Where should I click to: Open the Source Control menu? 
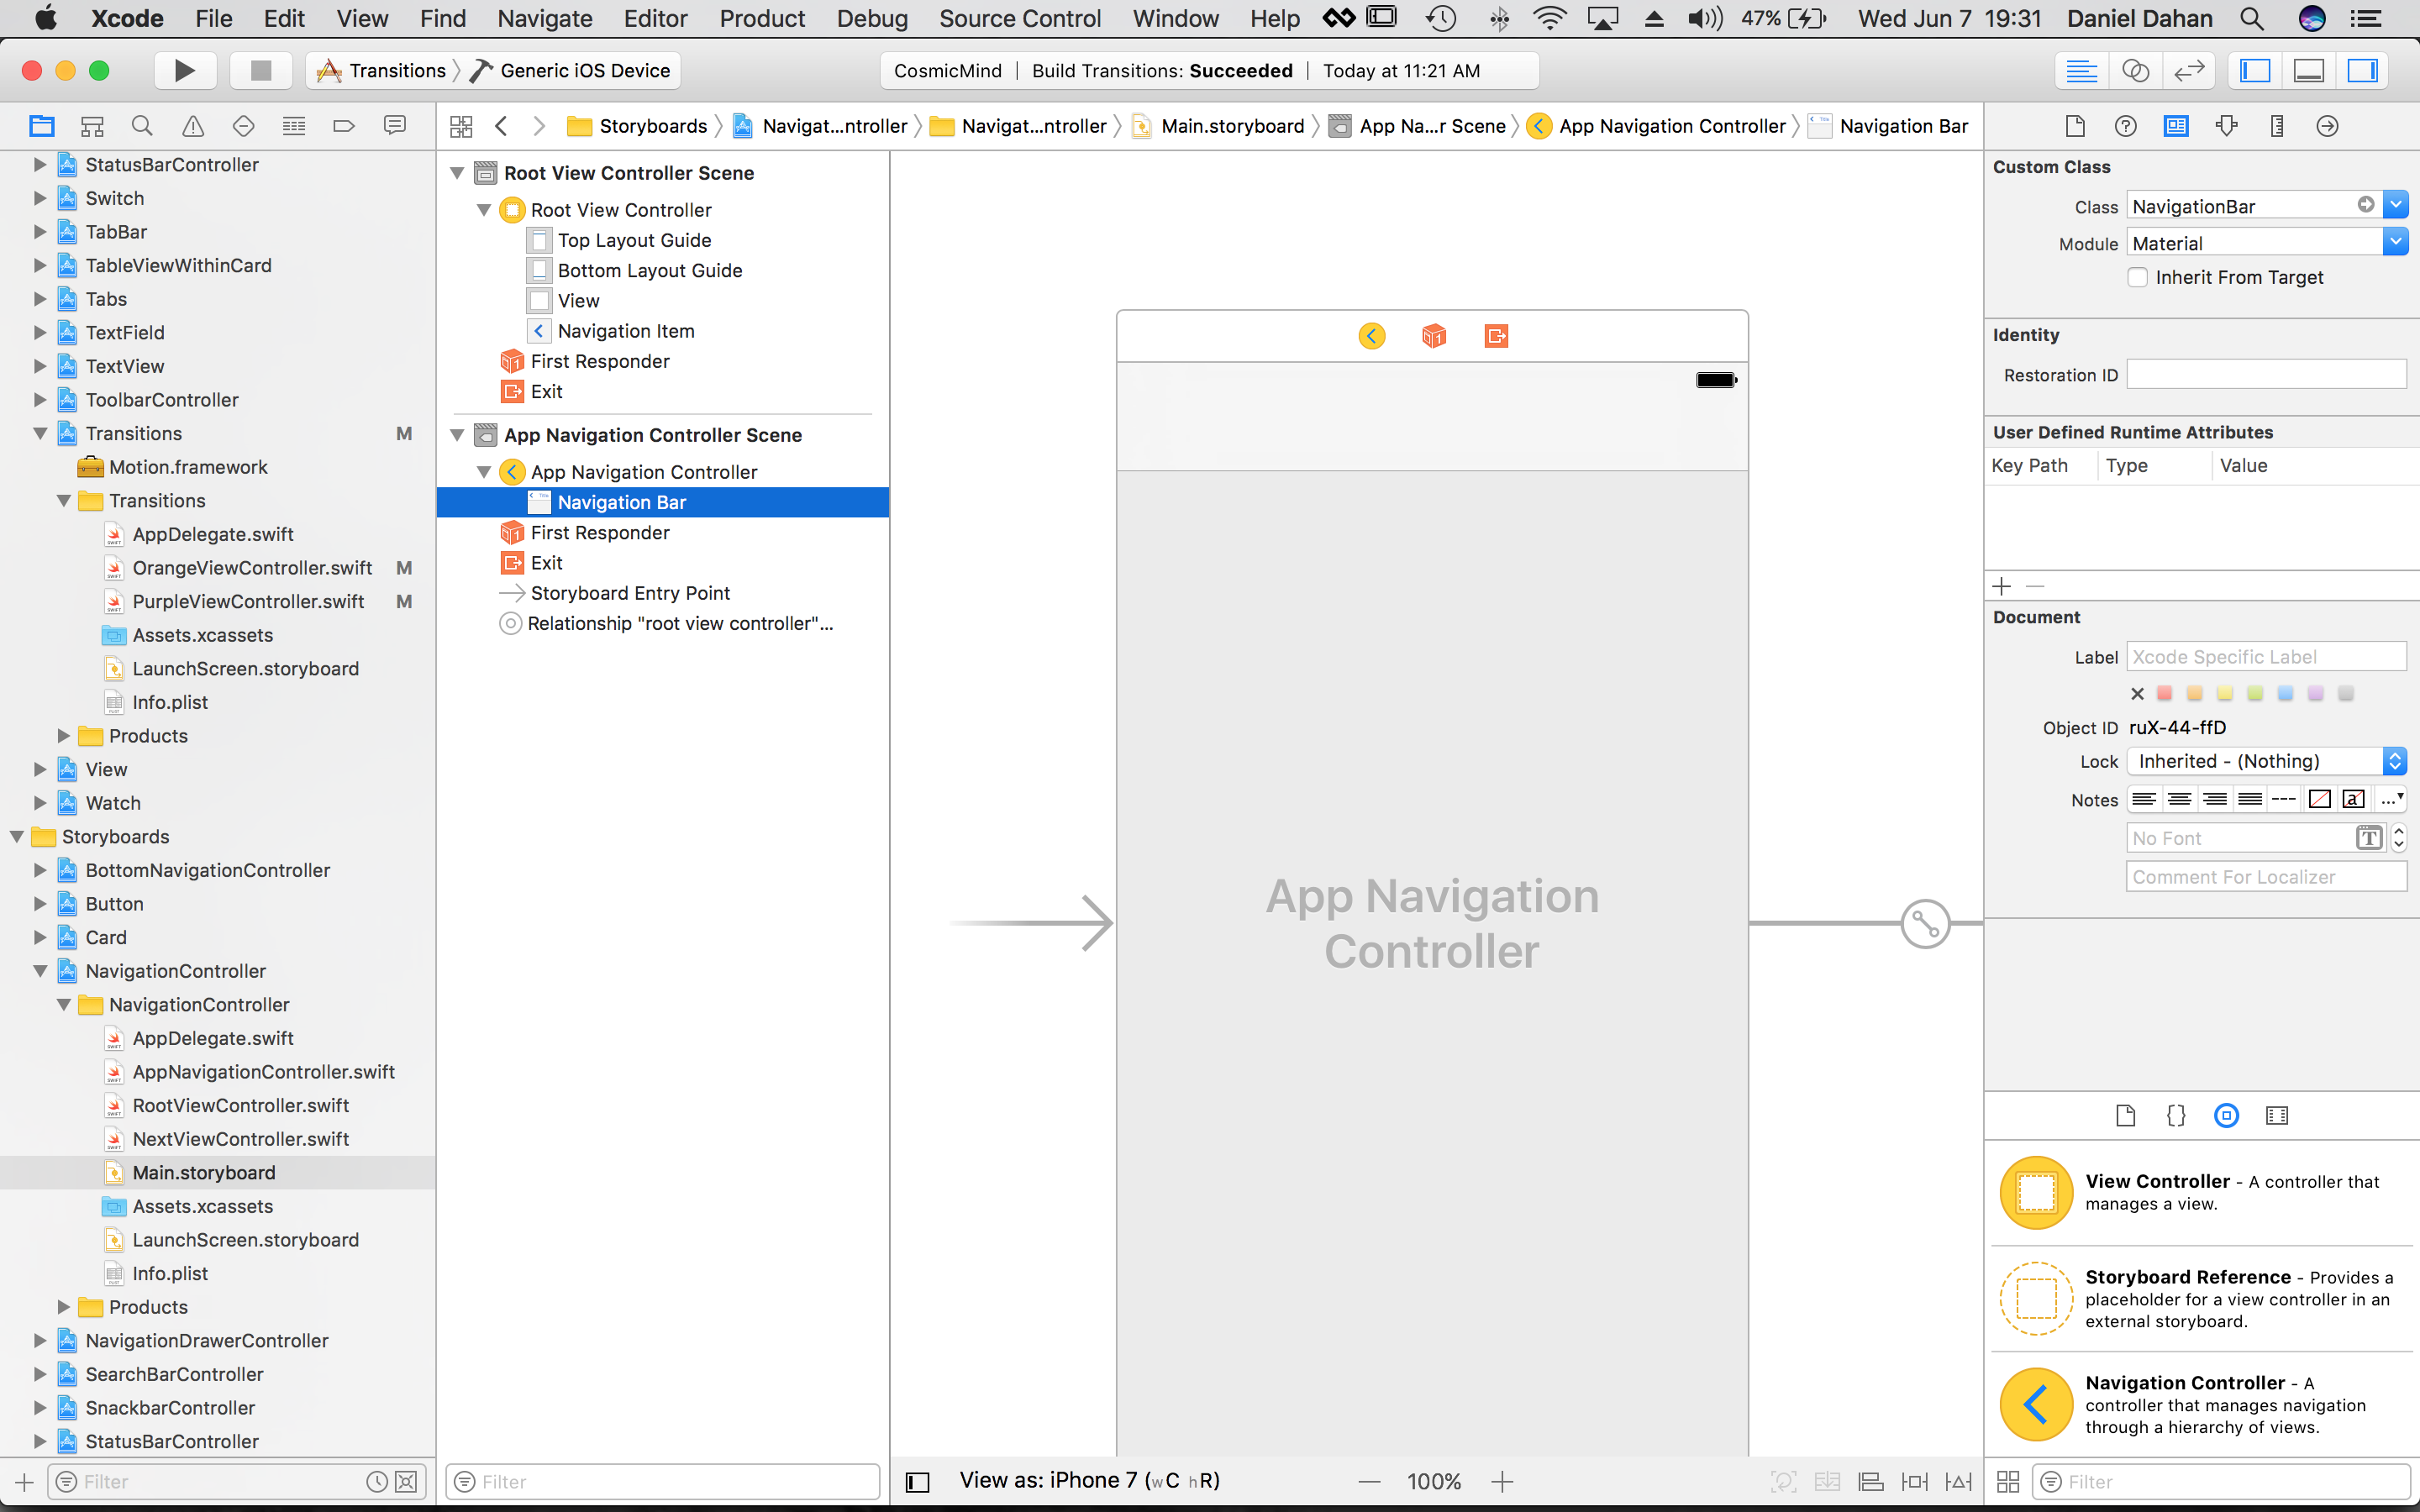point(1020,18)
